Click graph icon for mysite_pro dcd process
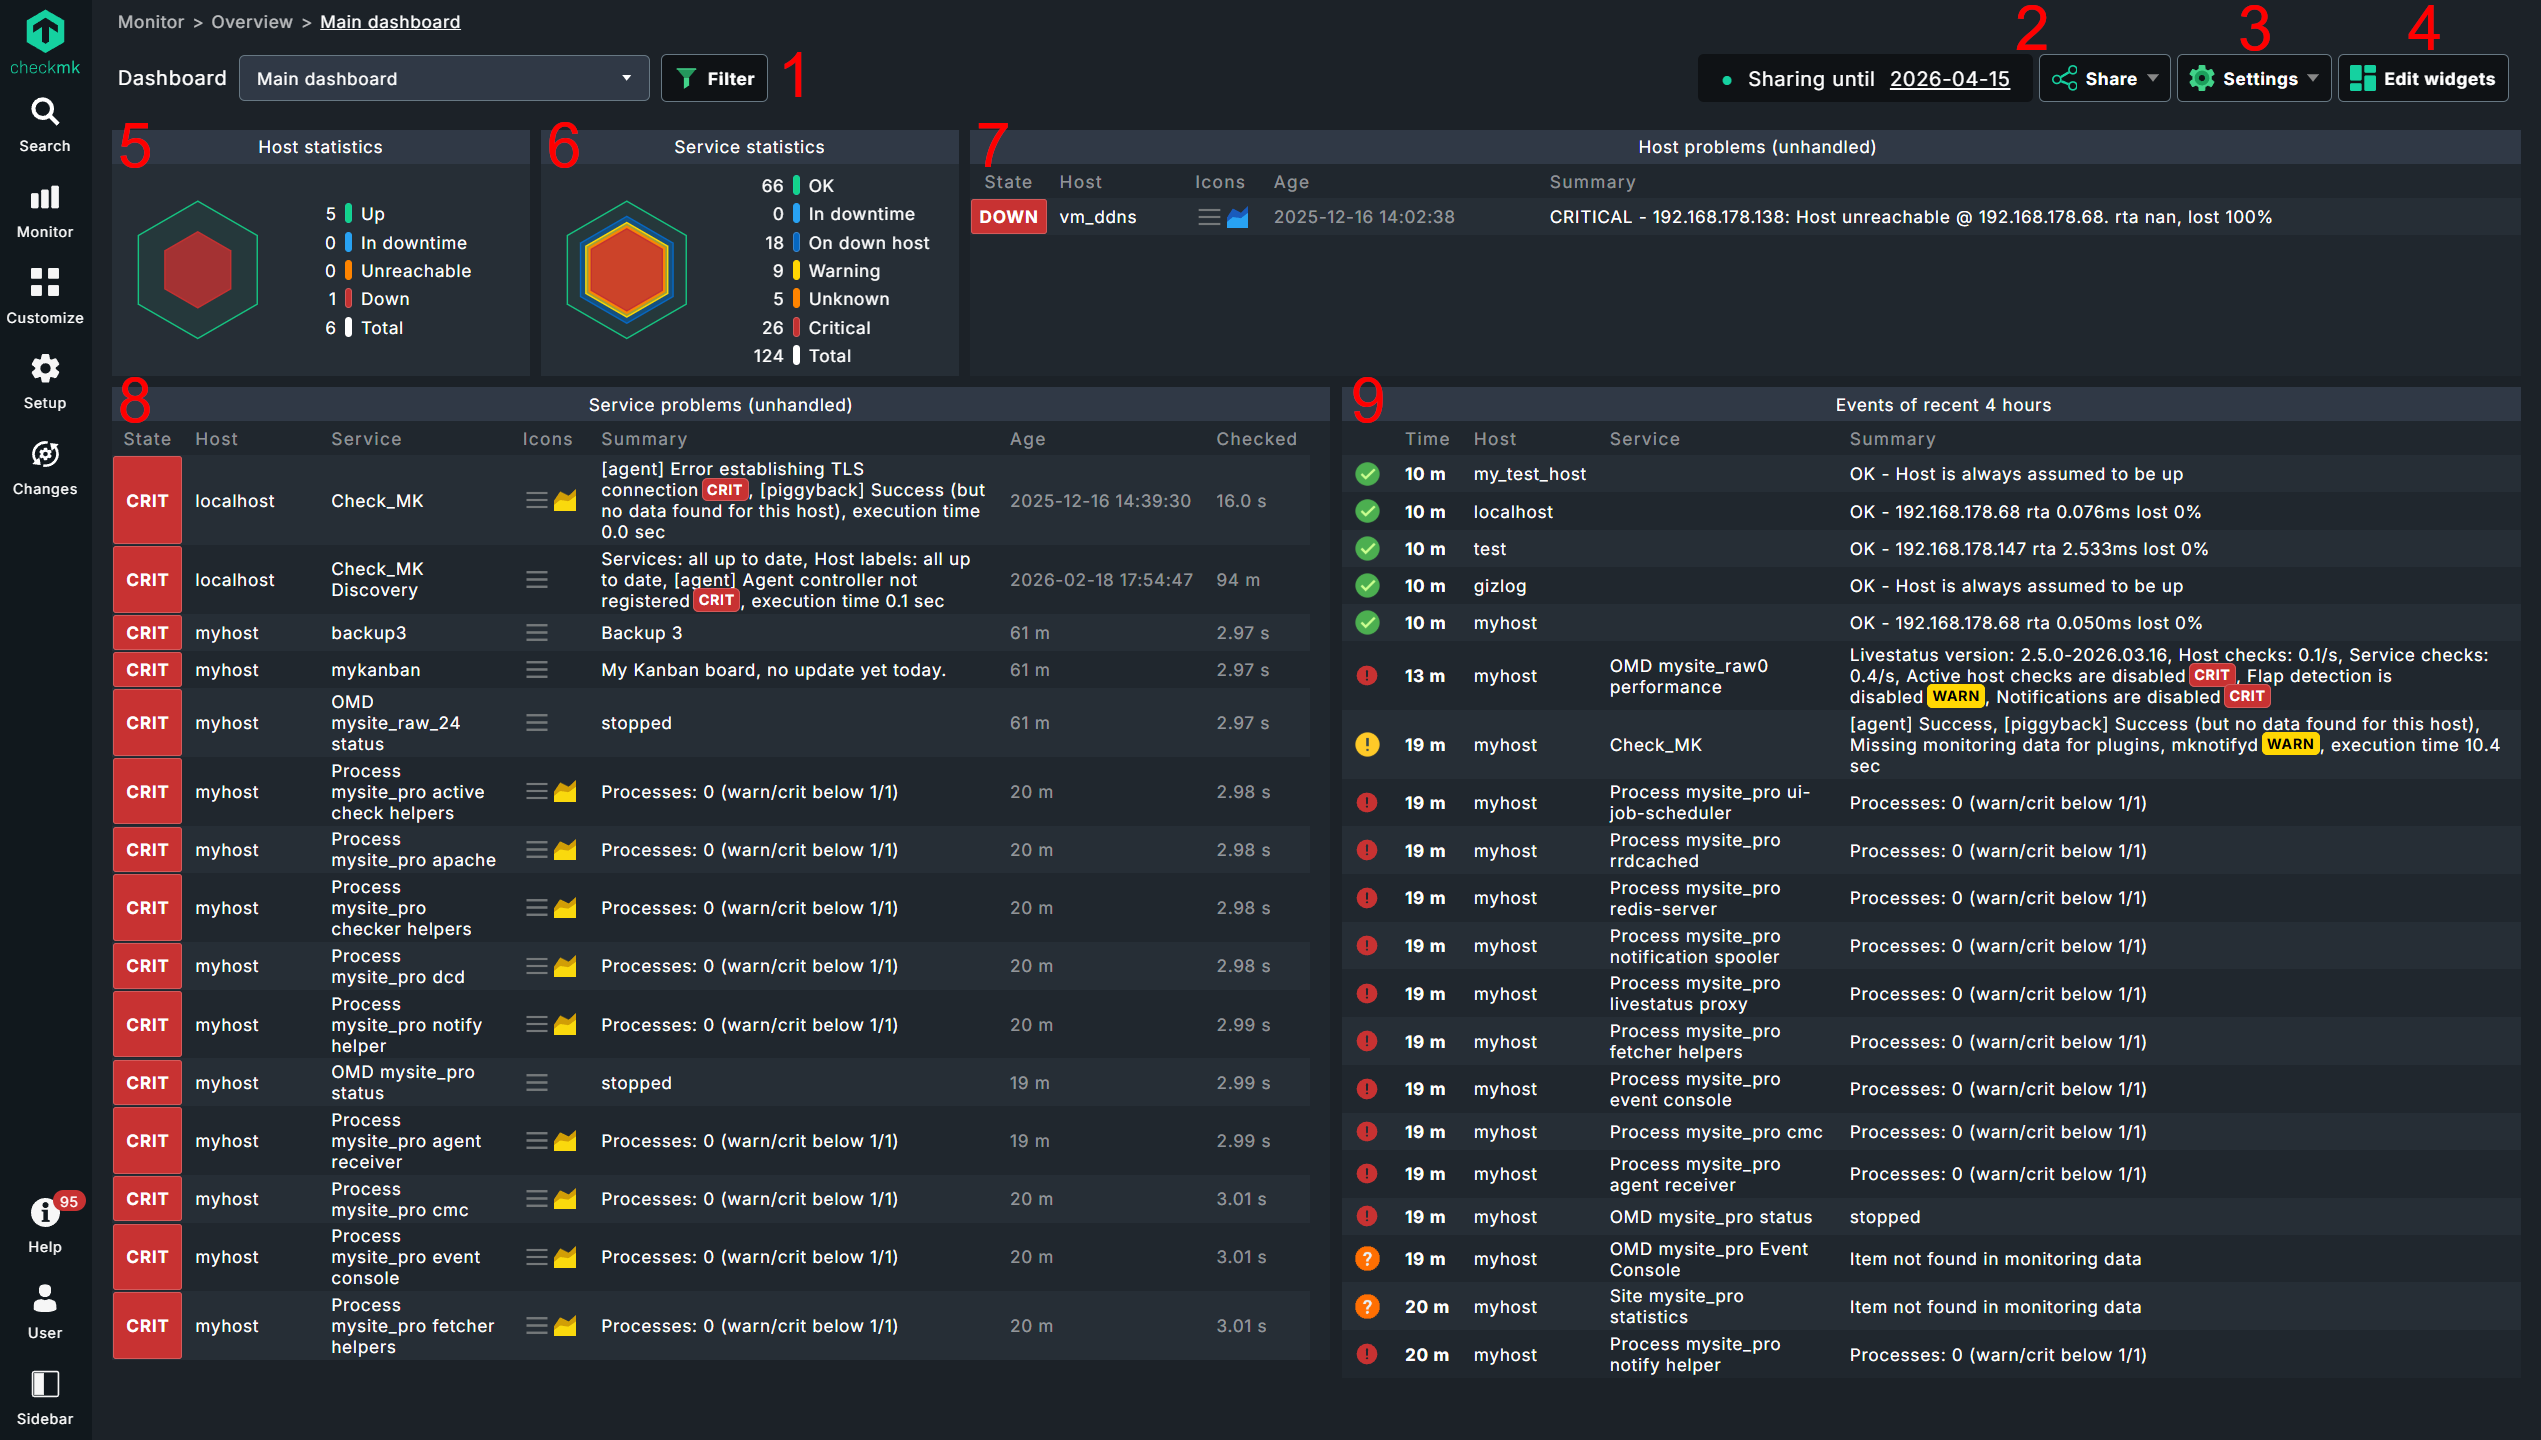This screenshot has height=1440, width=2541. [565, 966]
